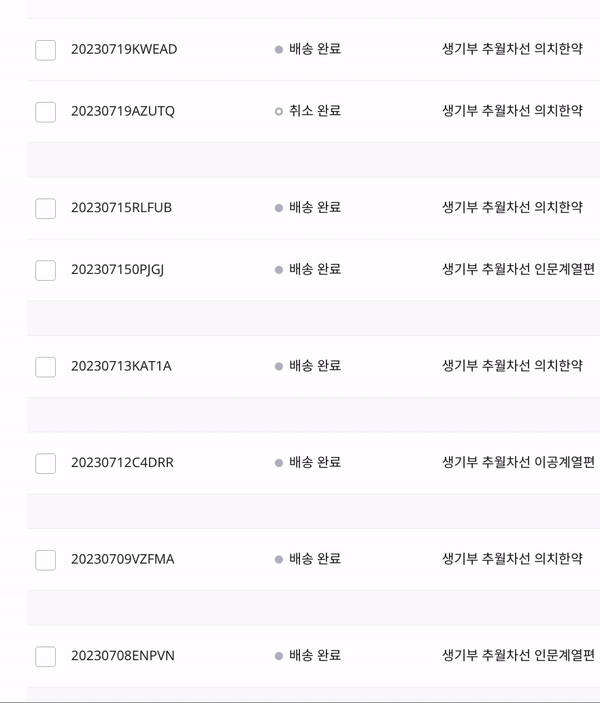Screen dimensions: 600x703
Task: Enable the checkbox of order 20230712C4DRR
Action: (x=45, y=463)
